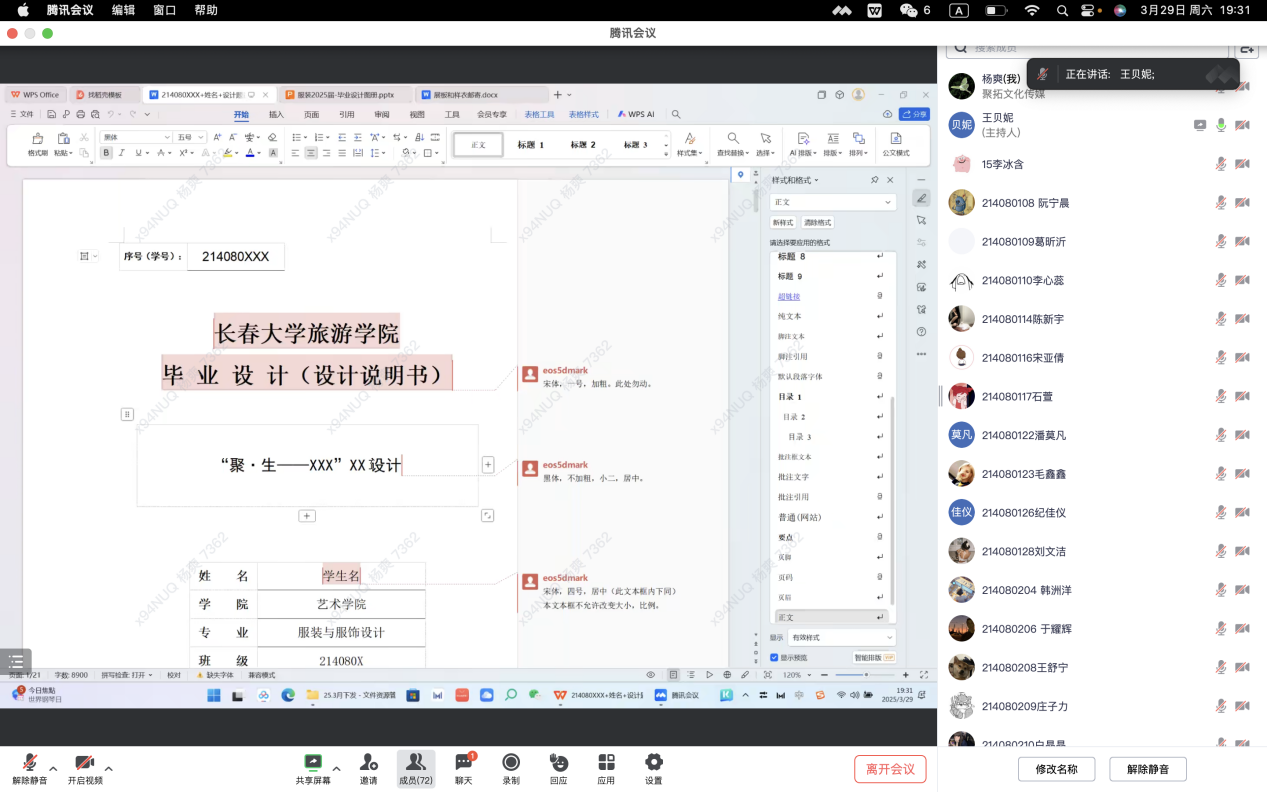This screenshot has height=792, width=1267.
Task: Toggle underline formatting in WPS ribbon
Action: click(137, 153)
